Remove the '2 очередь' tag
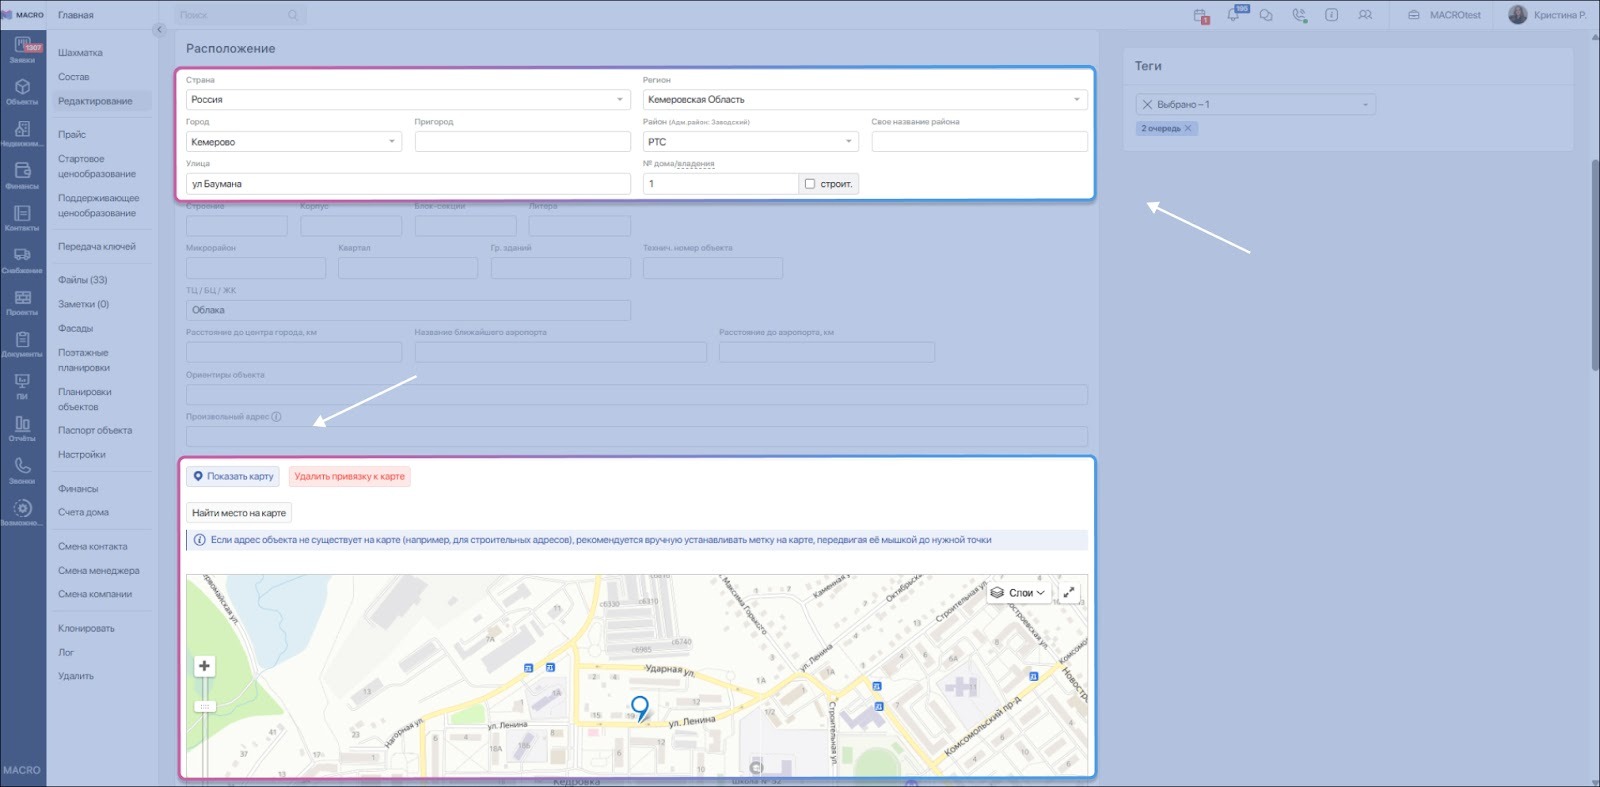The image size is (1600, 787). click(x=1188, y=129)
